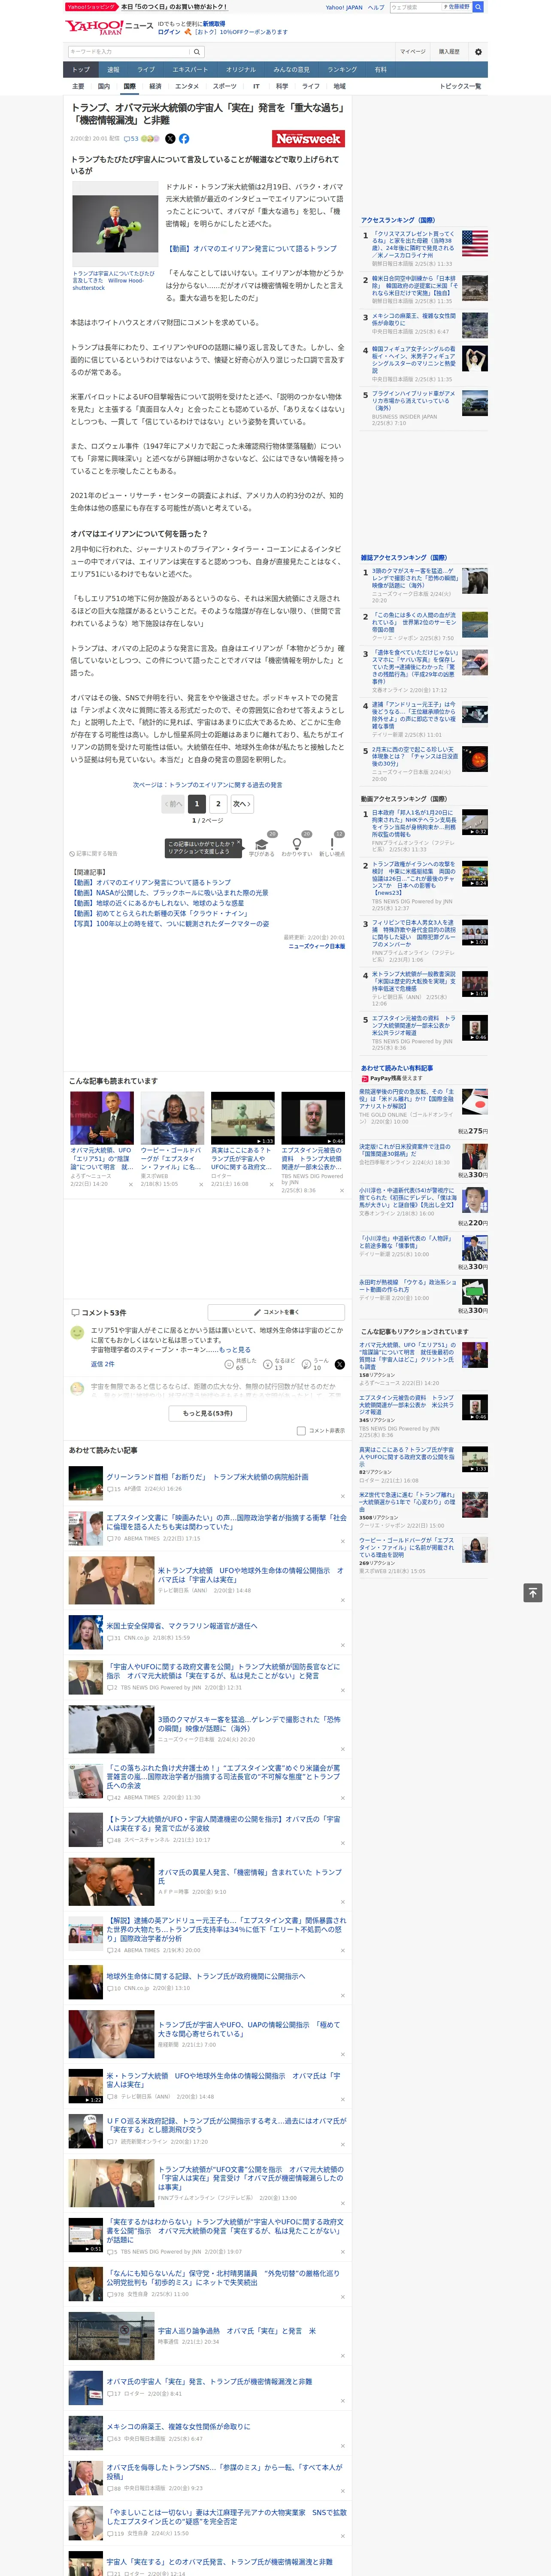Open 米国土安全保障省、マクラフリン報道官 article

[181, 1625]
